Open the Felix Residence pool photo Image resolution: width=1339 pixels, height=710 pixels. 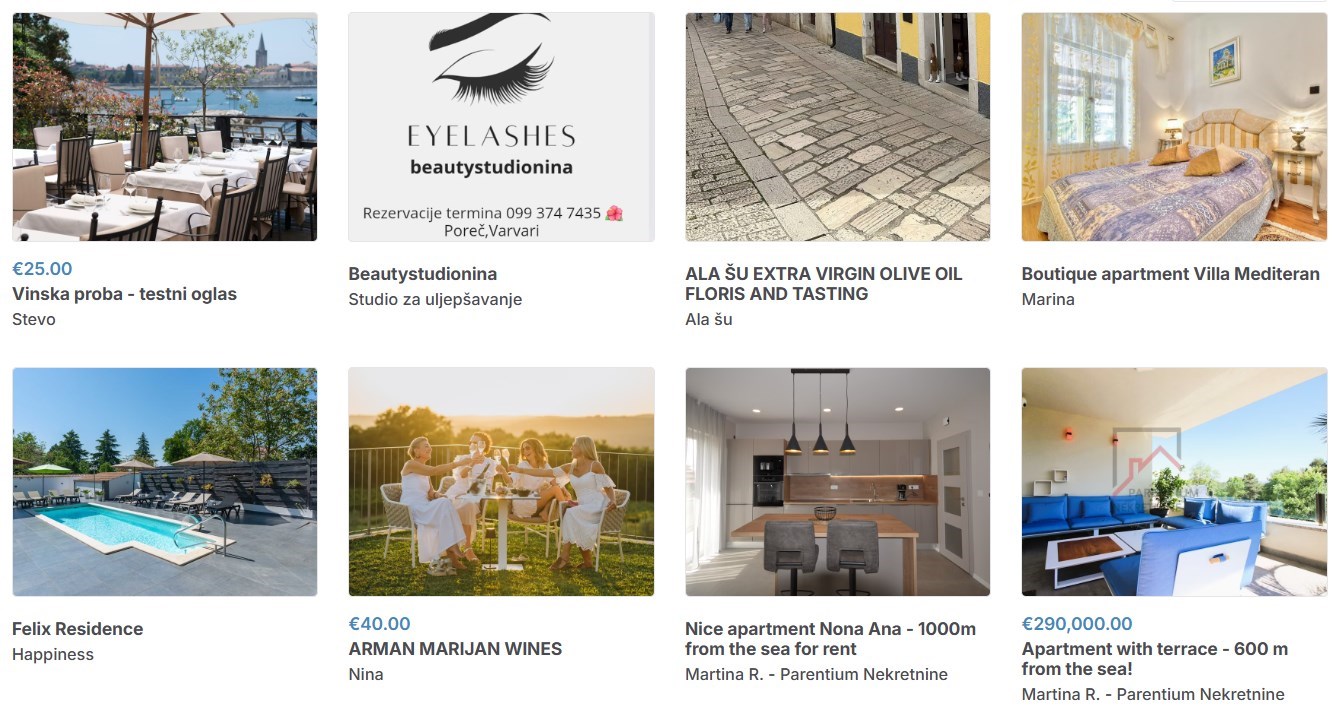tap(165, 482)
